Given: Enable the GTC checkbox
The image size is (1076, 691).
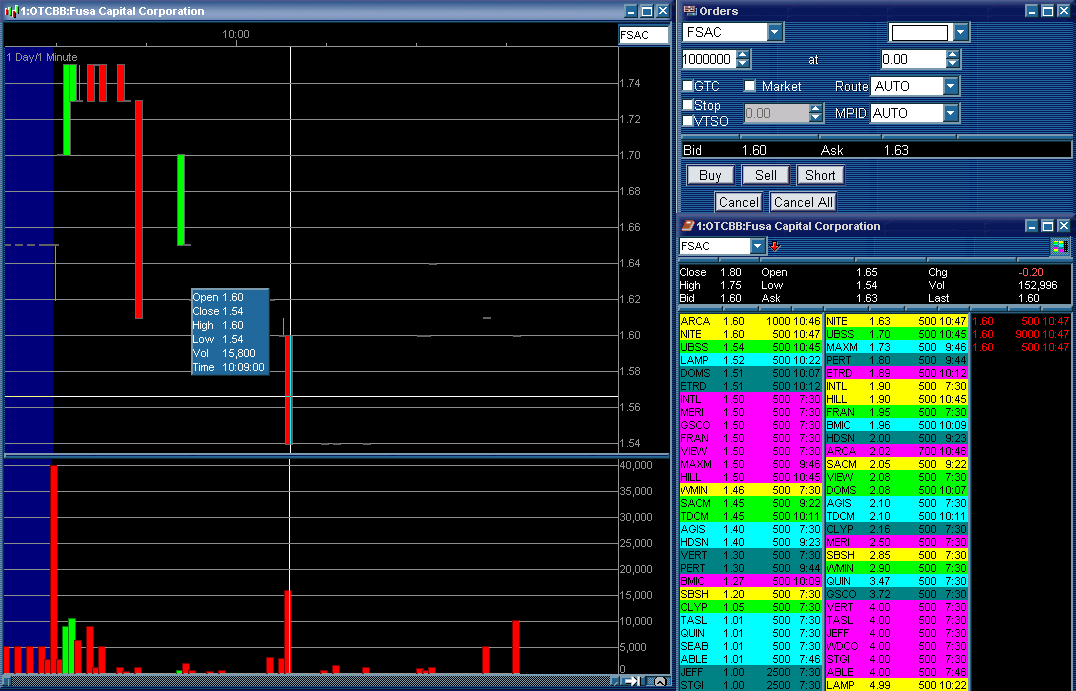Looking at the screenshot, I should pyautogui.click(x=688, y=86).
